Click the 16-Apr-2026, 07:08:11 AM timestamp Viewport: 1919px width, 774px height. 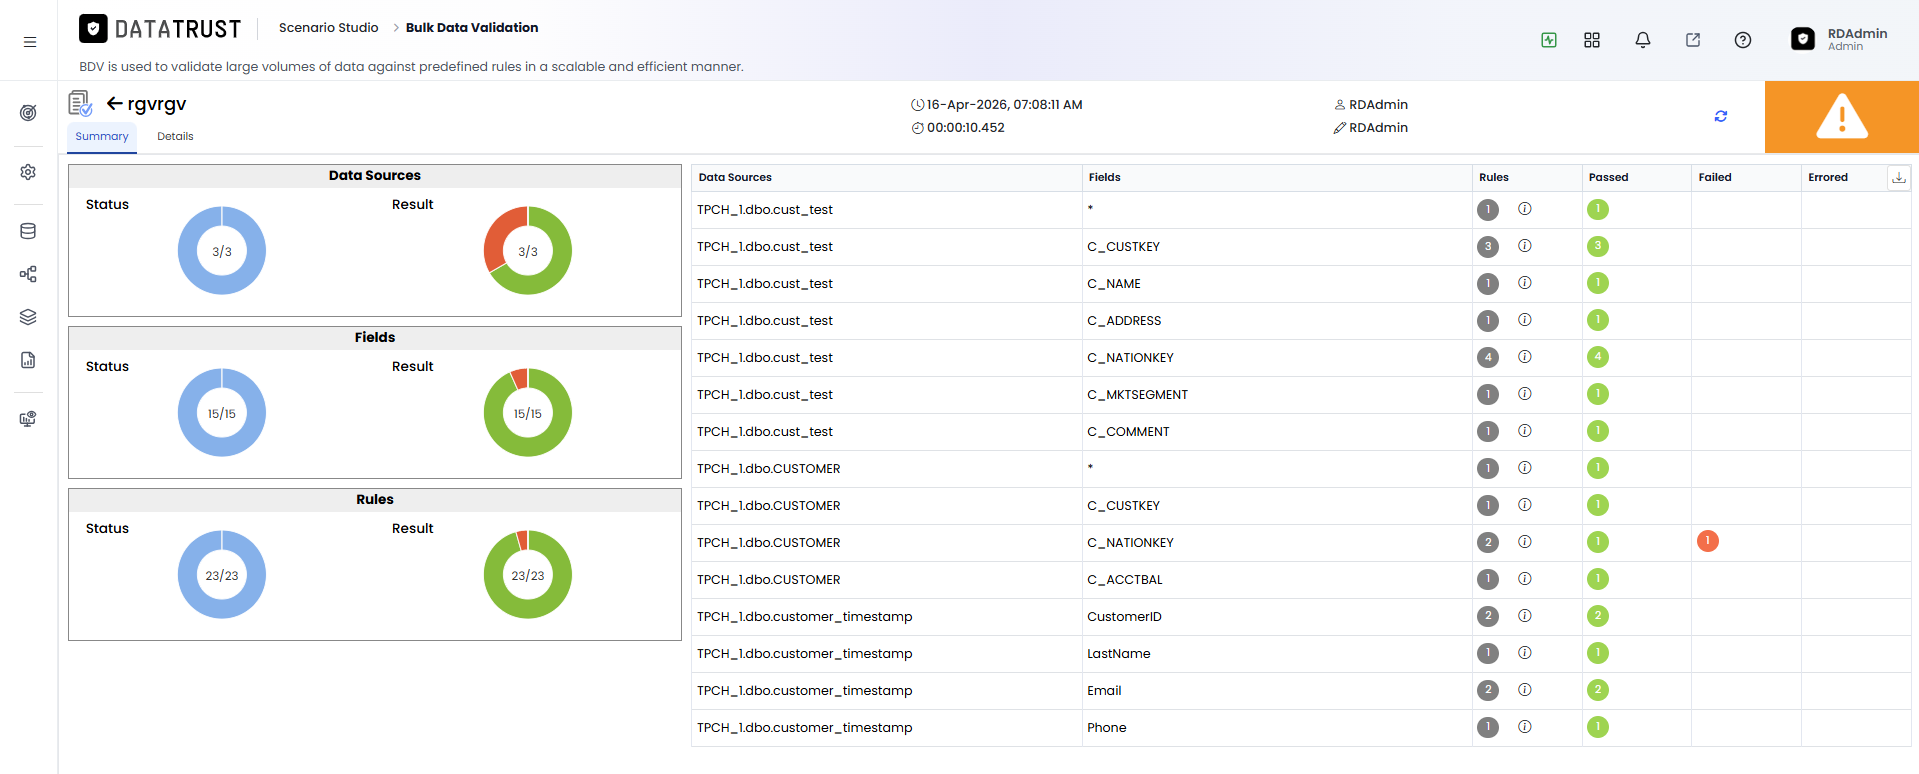coord(1004,105)
